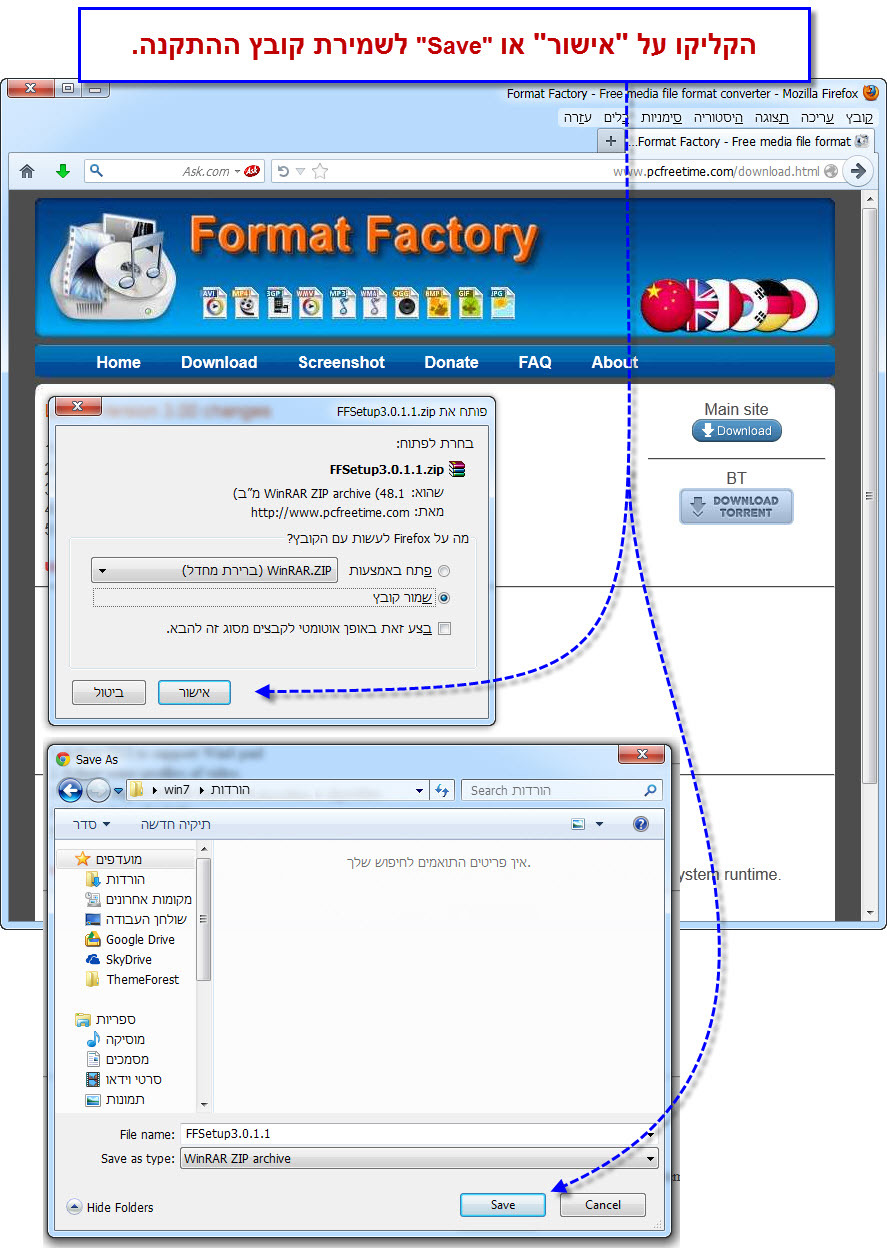The height and width of the screenshot is (1254, 887).
Task: Click the reload arrow in the address bar
Action: pyautogui.click(x=283, y=171)
